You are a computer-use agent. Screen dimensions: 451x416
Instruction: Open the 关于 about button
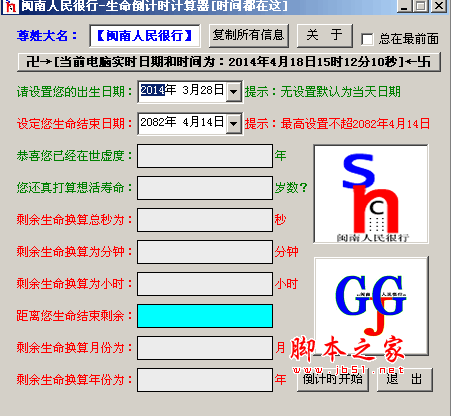pos(324,35)
